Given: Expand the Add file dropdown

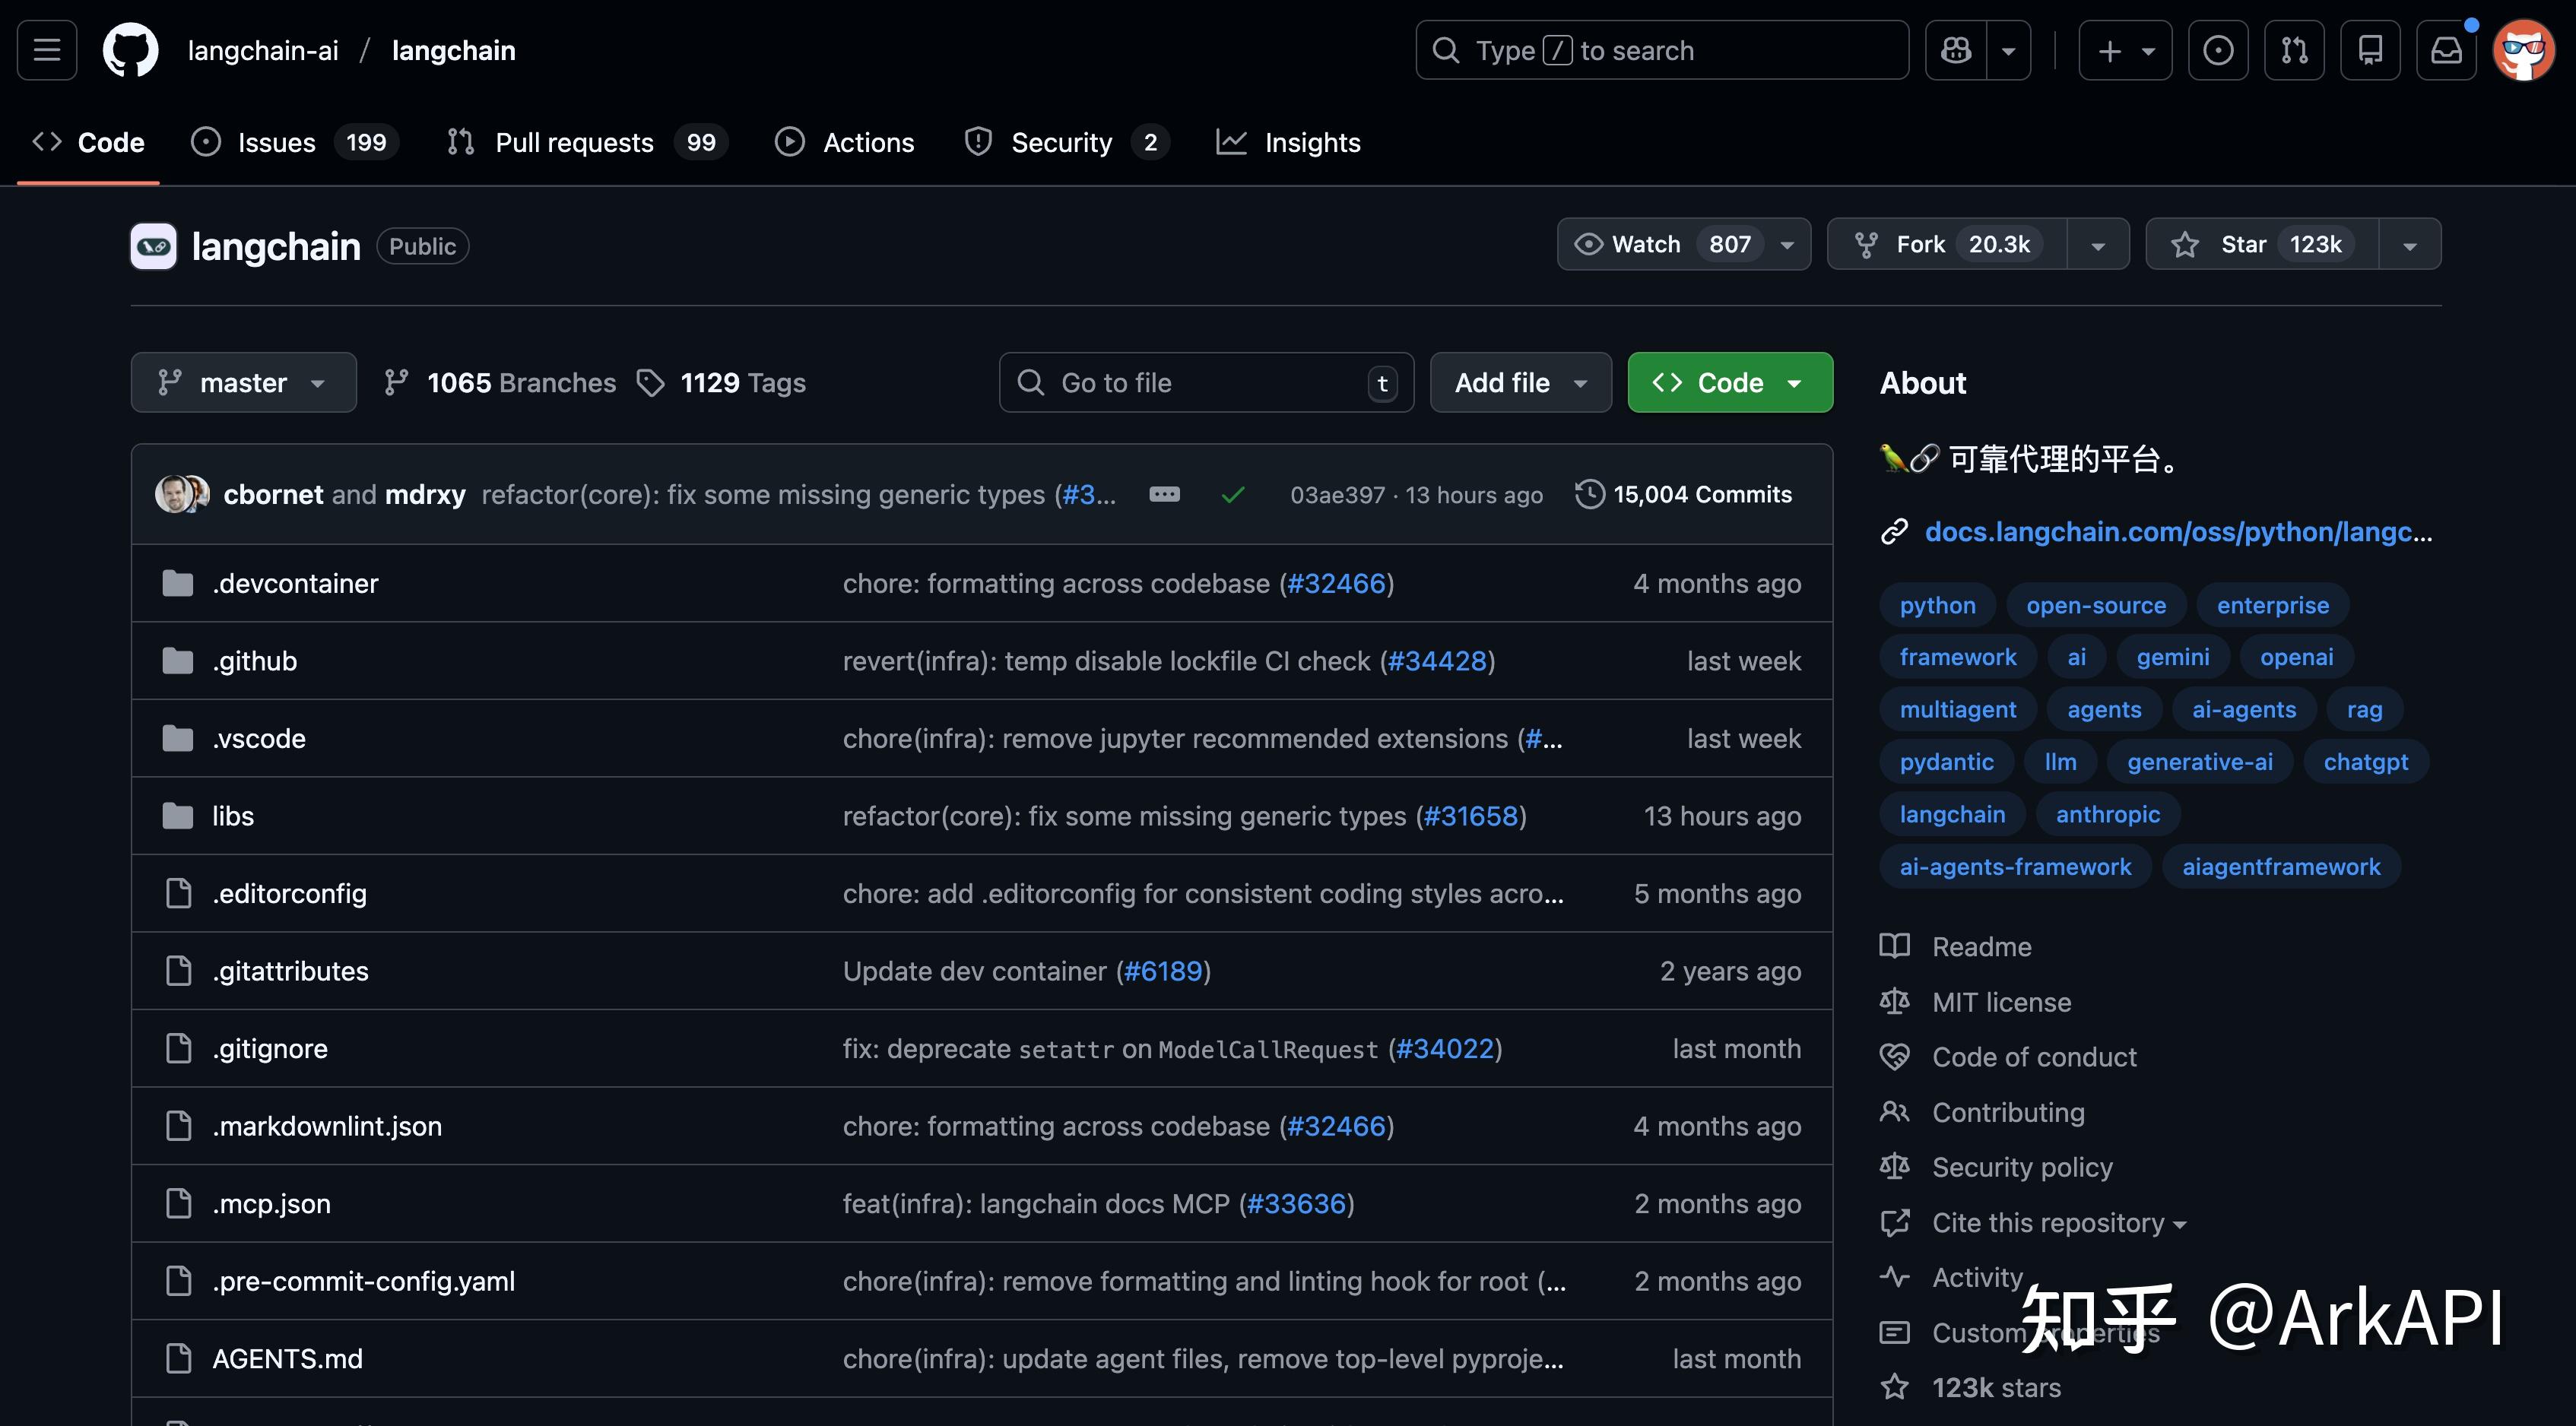Looking at the screenshot, I should point(1520,382).
